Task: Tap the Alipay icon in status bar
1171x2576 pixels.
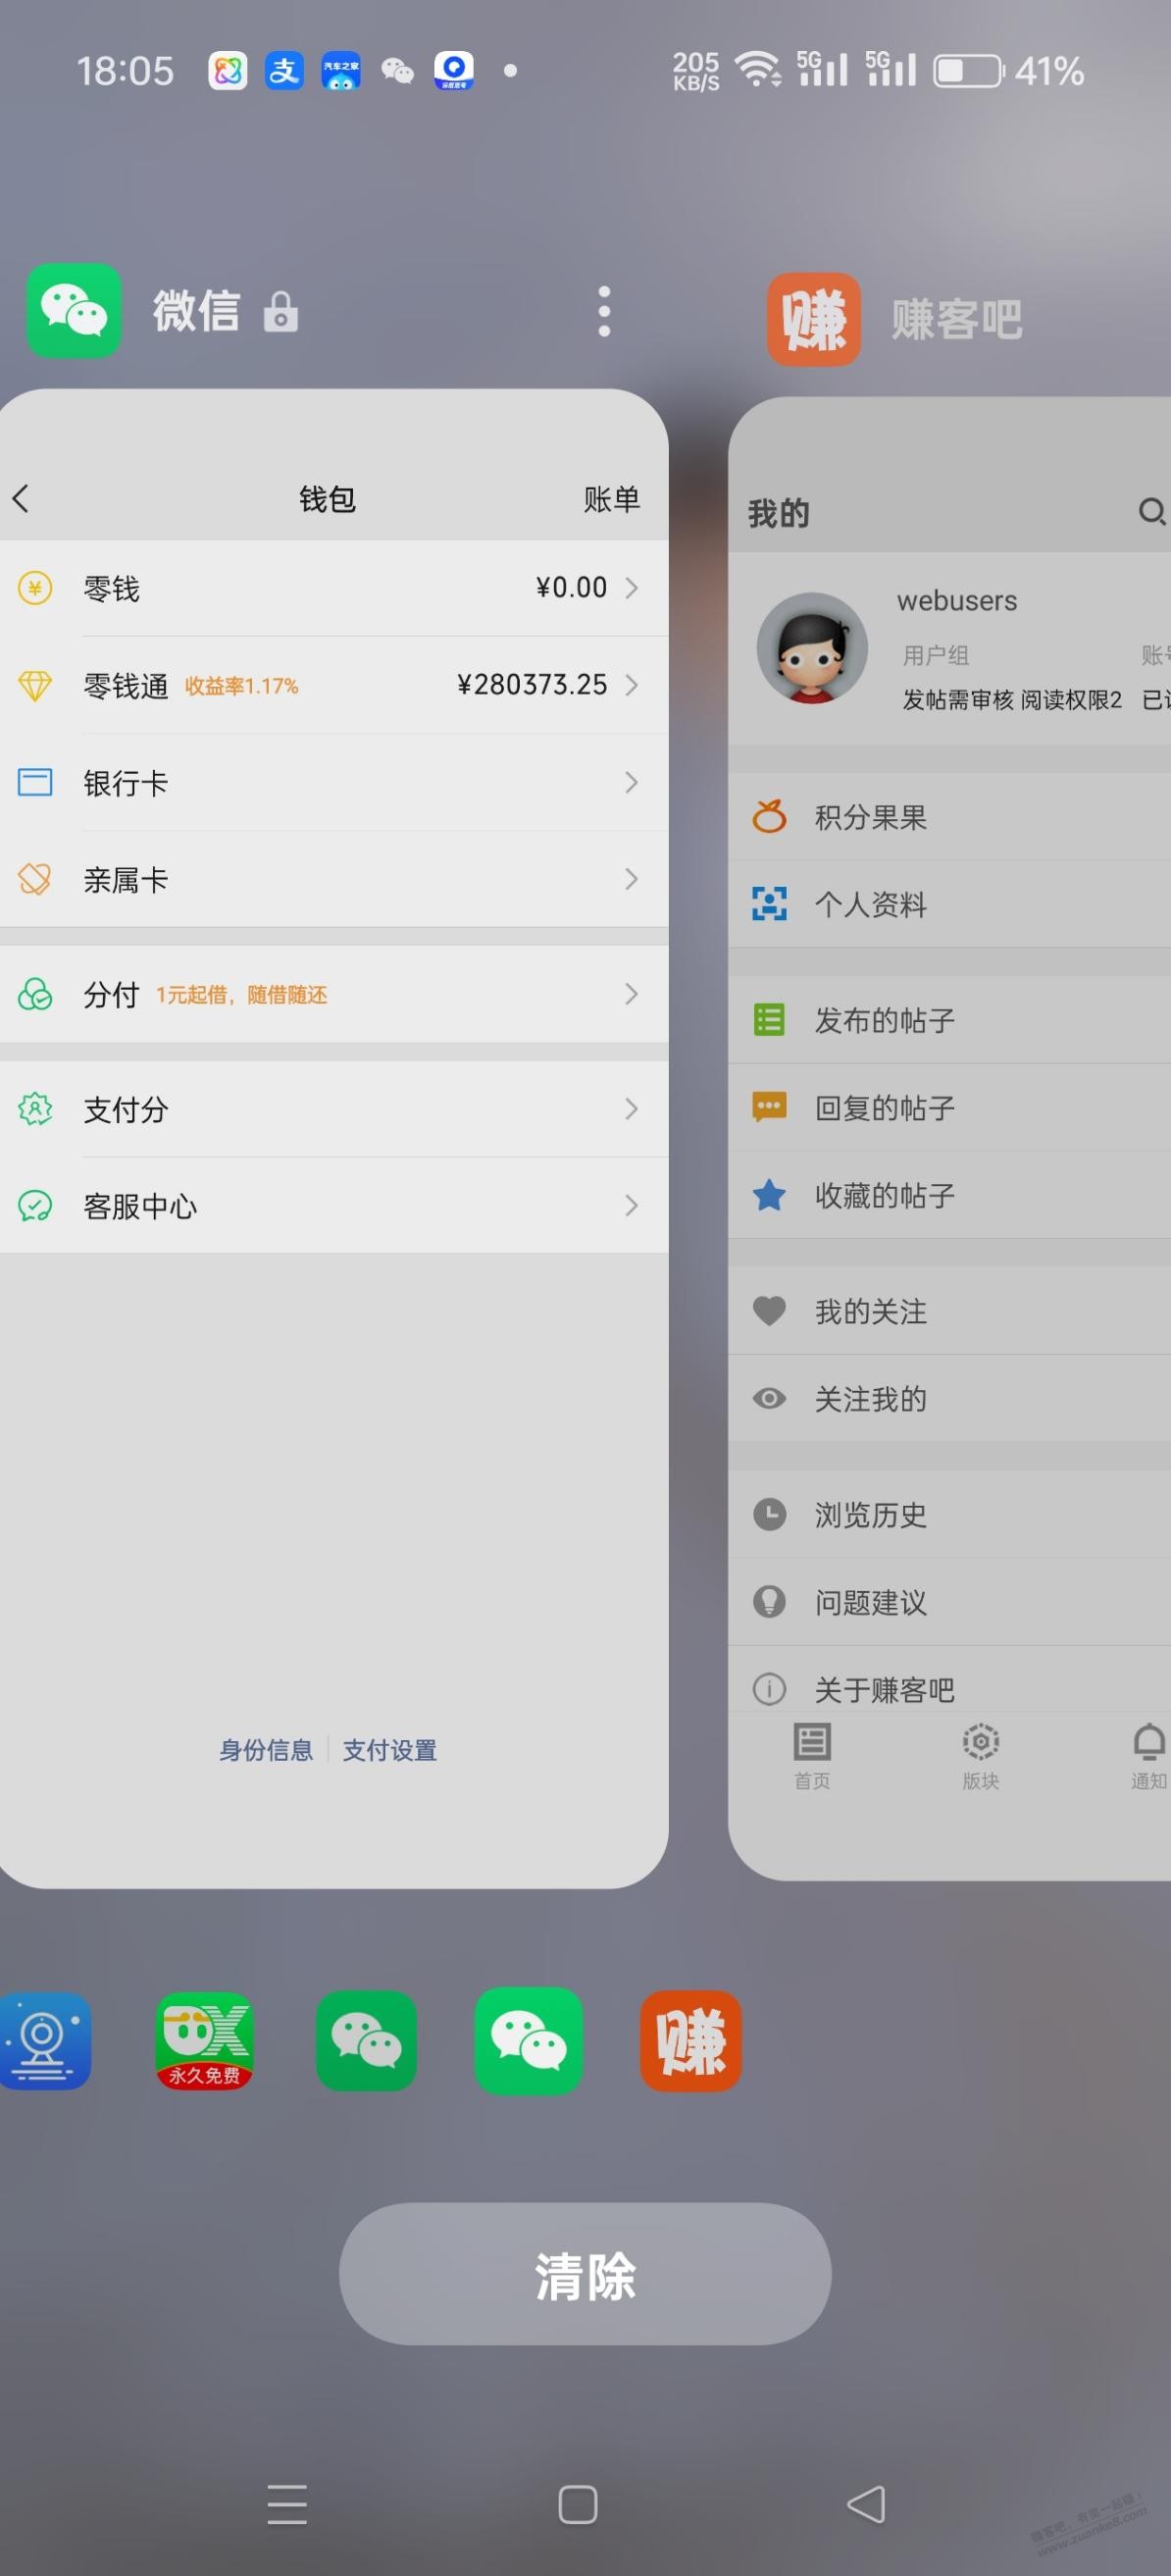Action: (x=284, y=71)
